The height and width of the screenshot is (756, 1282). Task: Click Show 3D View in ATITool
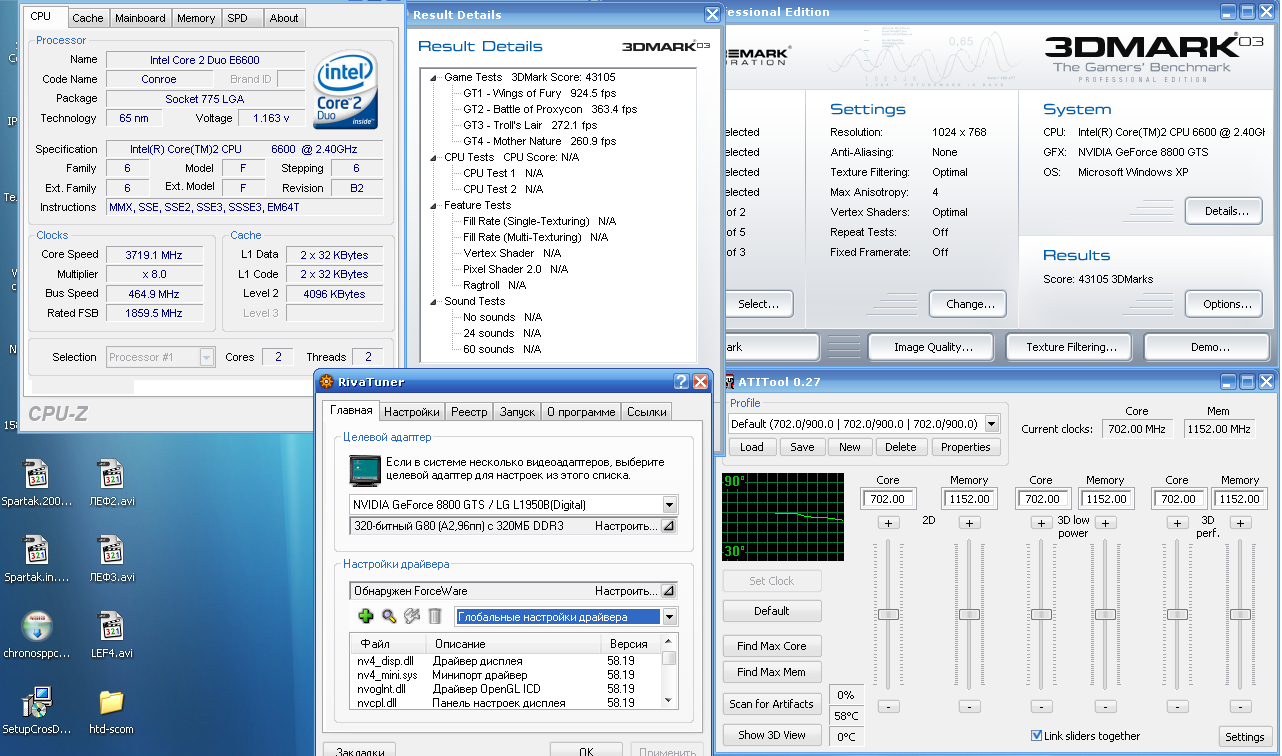pyautogui.click(x=772, y=735)
